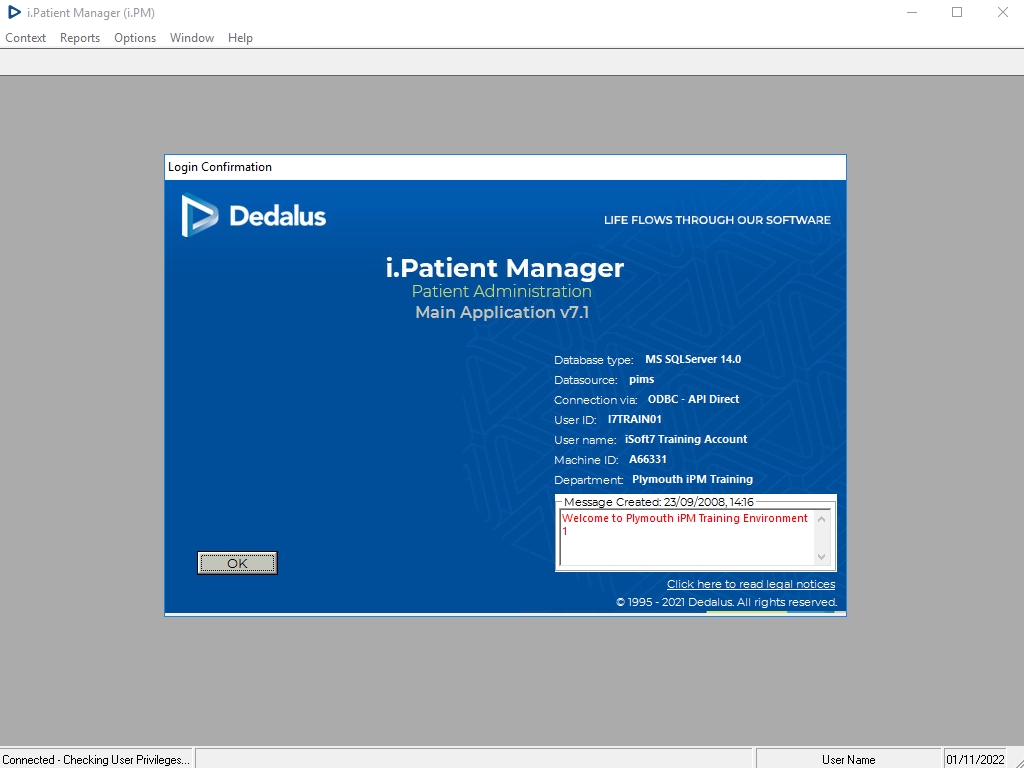This screenshot has height=768, width=1024.
Task: Click the i.Patient Manager title bar icon
Action: tap(14, 12)
